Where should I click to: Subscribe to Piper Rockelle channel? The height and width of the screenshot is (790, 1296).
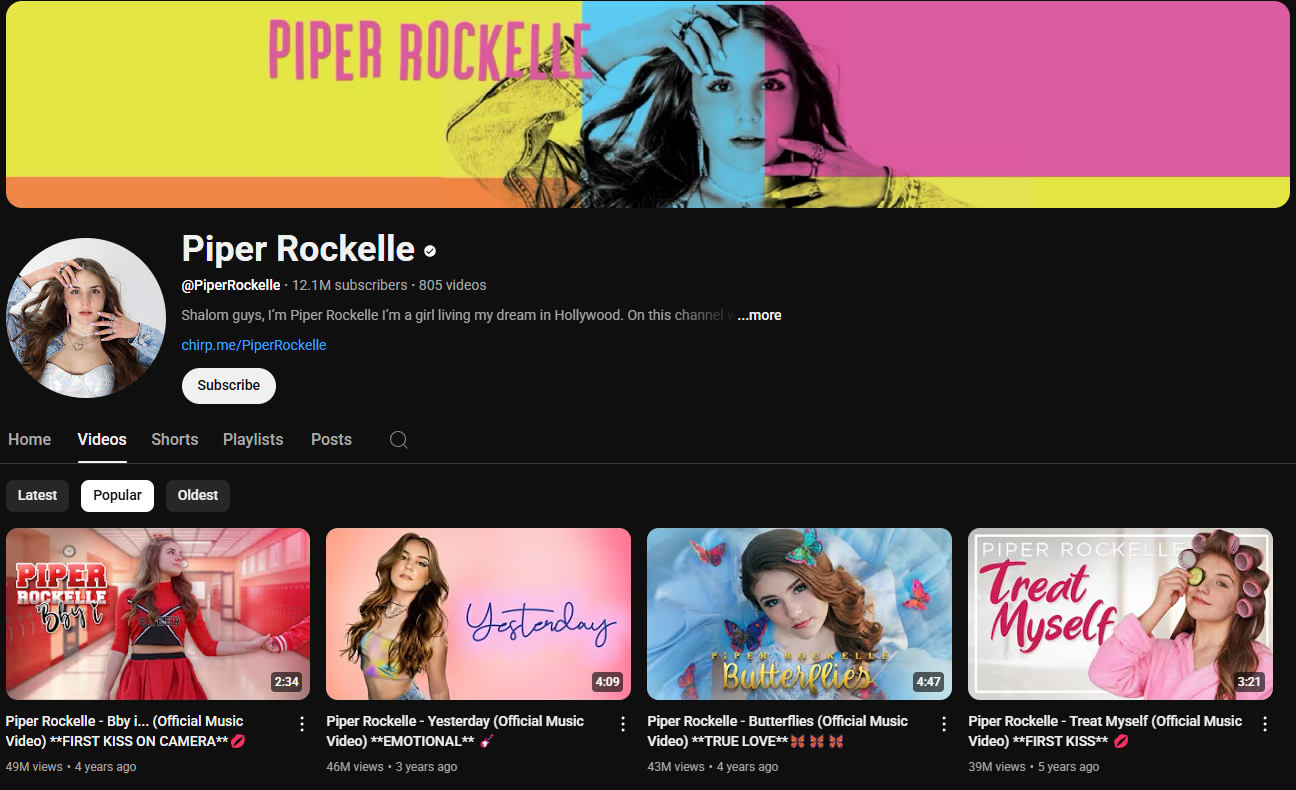[229, 385]
